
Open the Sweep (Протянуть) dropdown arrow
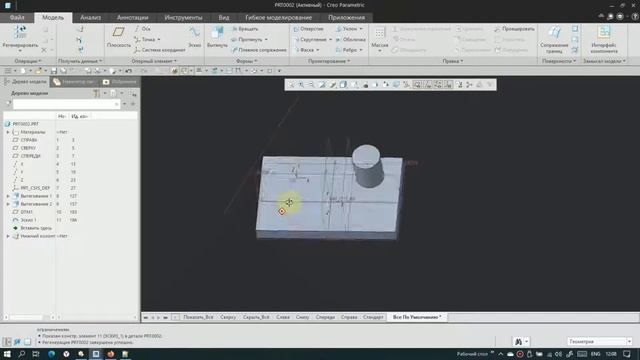tap(266, 40)
